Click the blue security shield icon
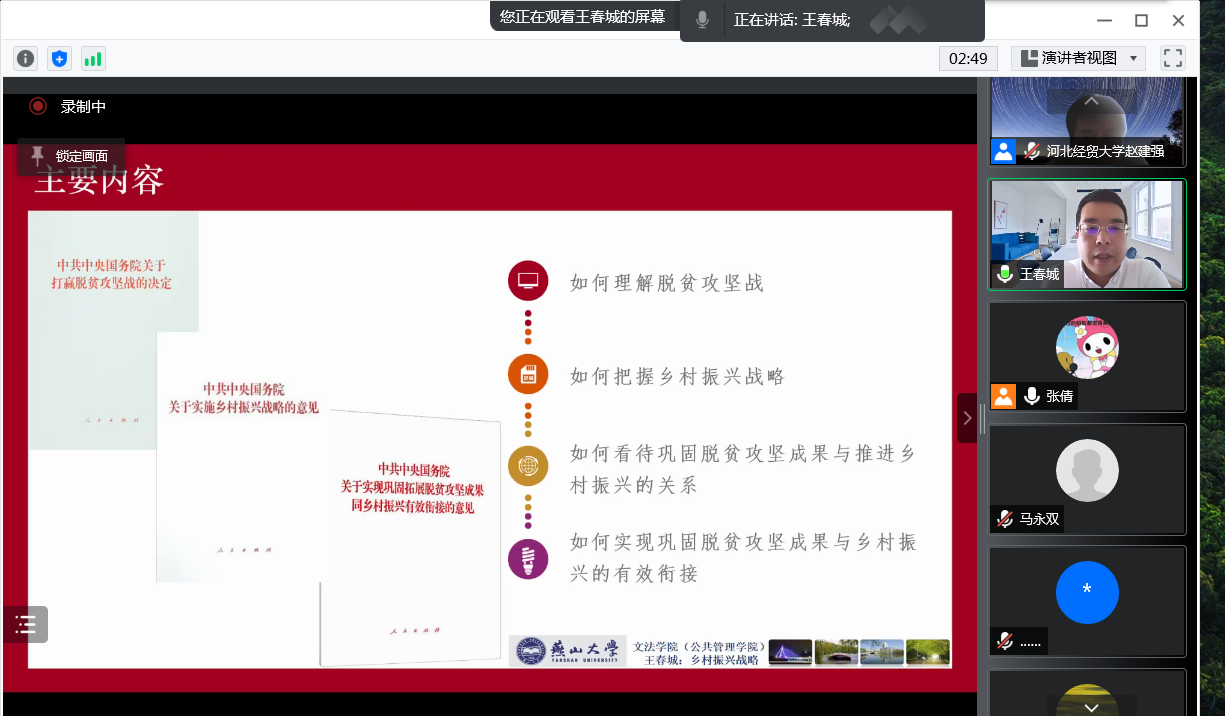Screen dimensions: 1225x716 tap(59, 59)
